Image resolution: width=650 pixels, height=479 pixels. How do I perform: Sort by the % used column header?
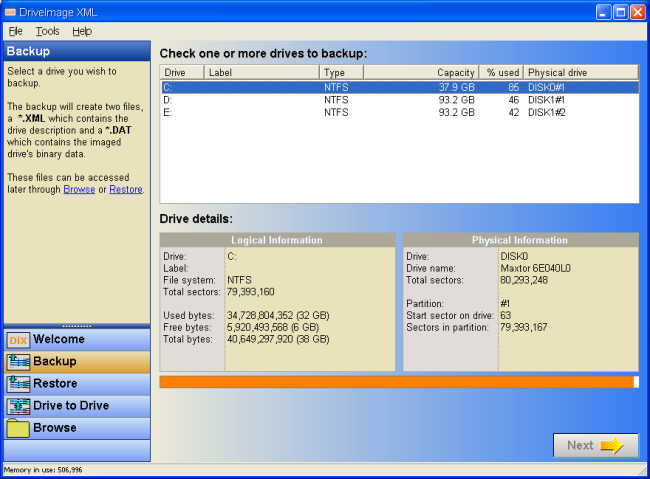pos(501,72)
